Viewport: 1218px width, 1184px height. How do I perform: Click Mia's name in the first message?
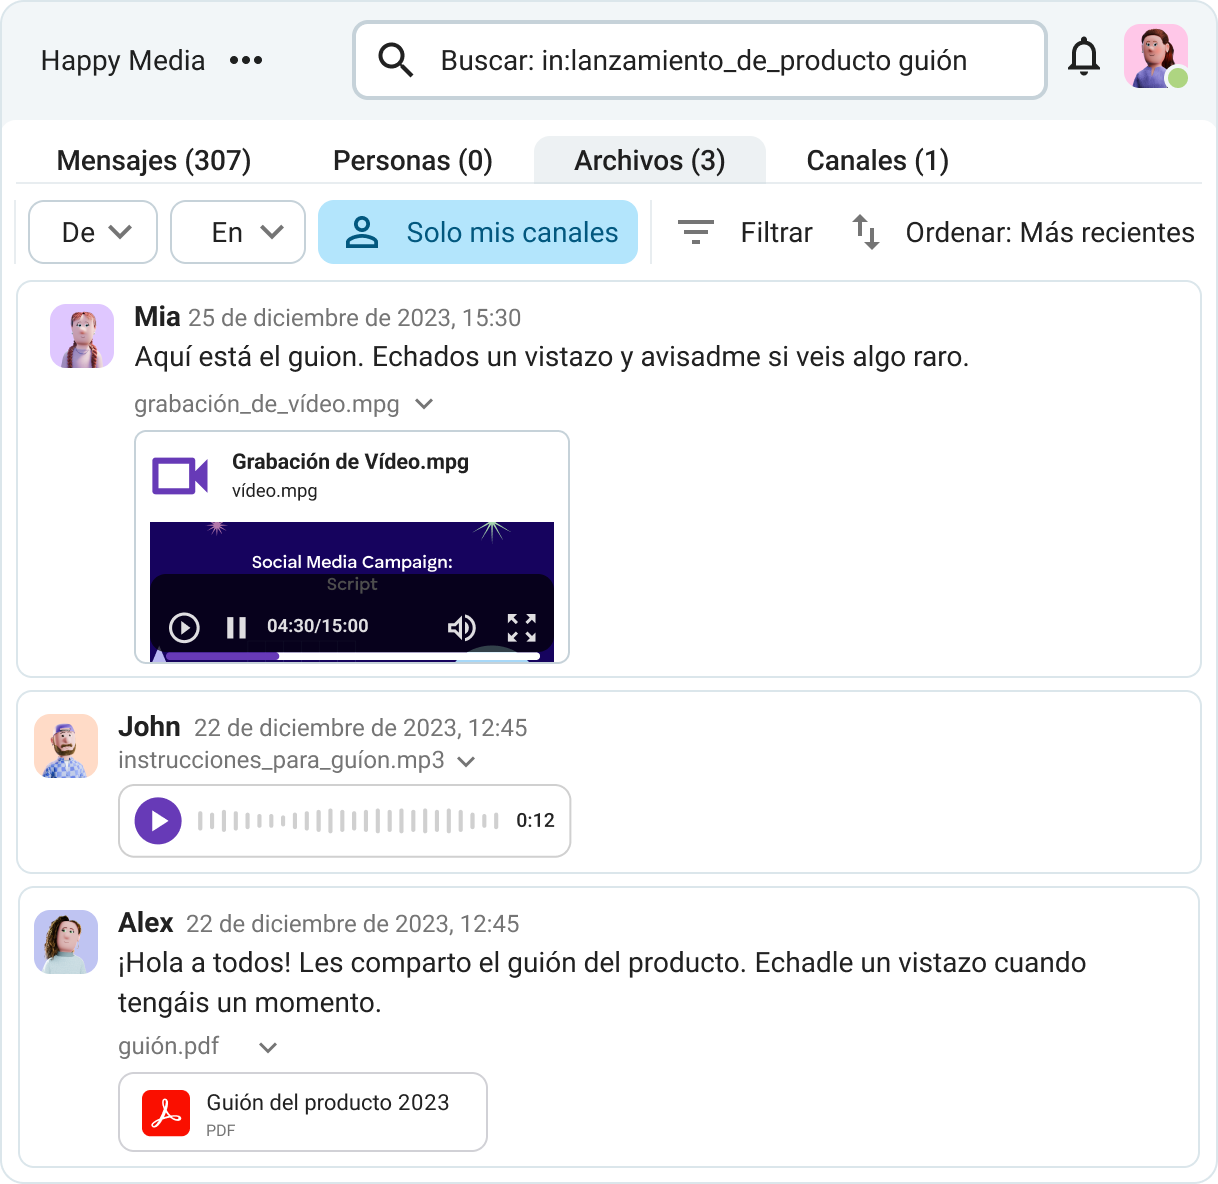[158, 317]
